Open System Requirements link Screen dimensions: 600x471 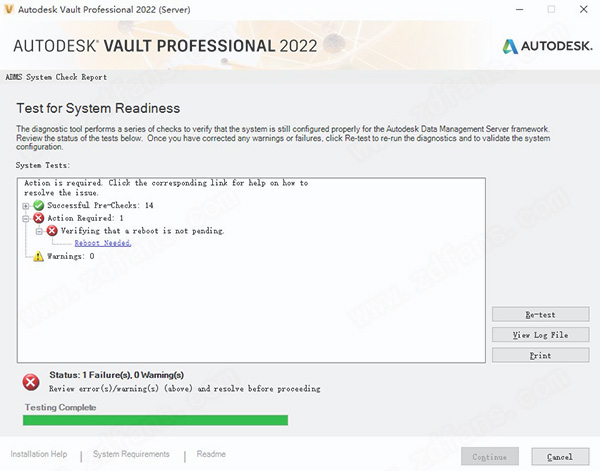[131, 454]
